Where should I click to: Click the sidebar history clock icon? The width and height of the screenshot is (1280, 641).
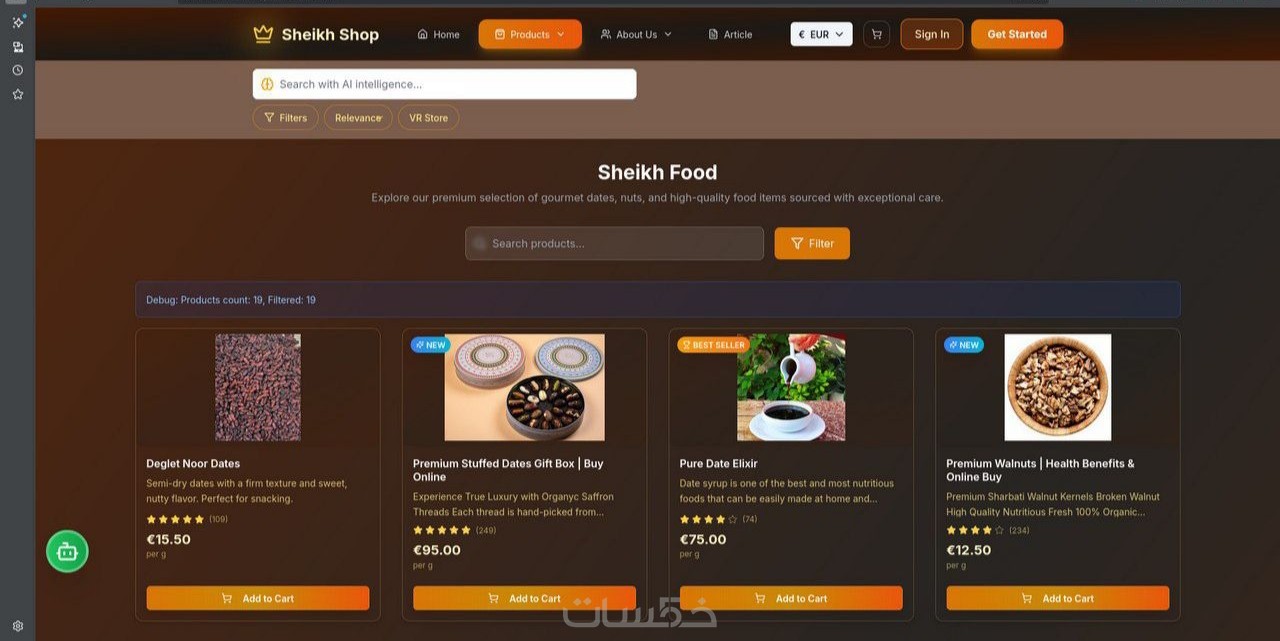coord(17,70)
